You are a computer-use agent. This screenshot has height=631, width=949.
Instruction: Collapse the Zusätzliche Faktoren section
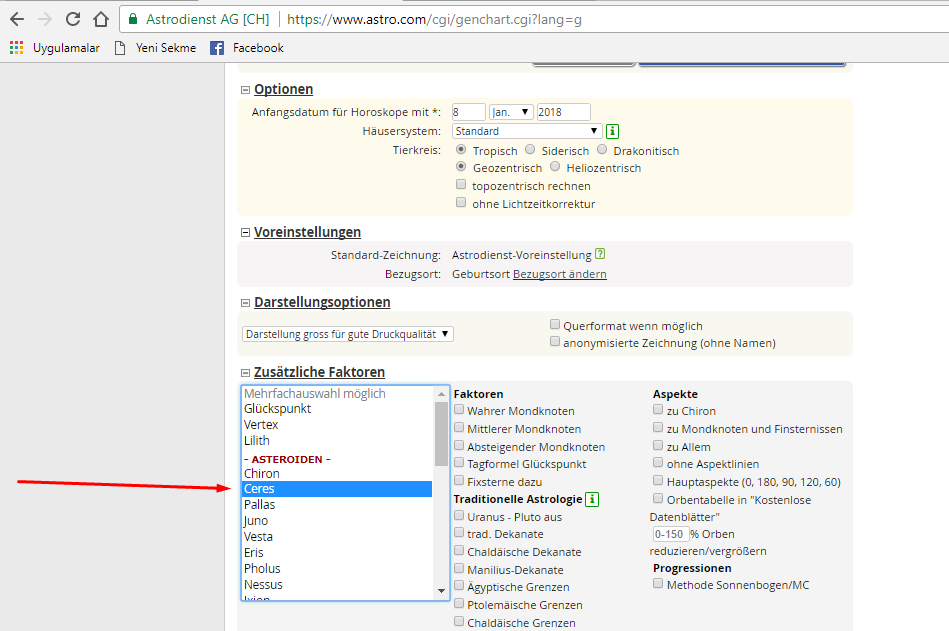coord(245,373)
